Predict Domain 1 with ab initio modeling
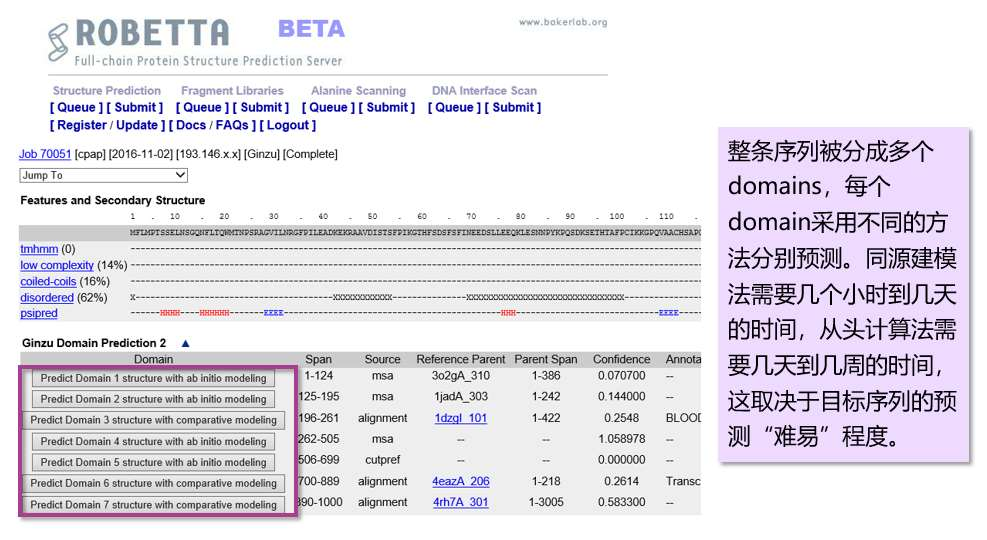Image resolution: width=987 pixels, height=540 pixels. click(154, 378)
